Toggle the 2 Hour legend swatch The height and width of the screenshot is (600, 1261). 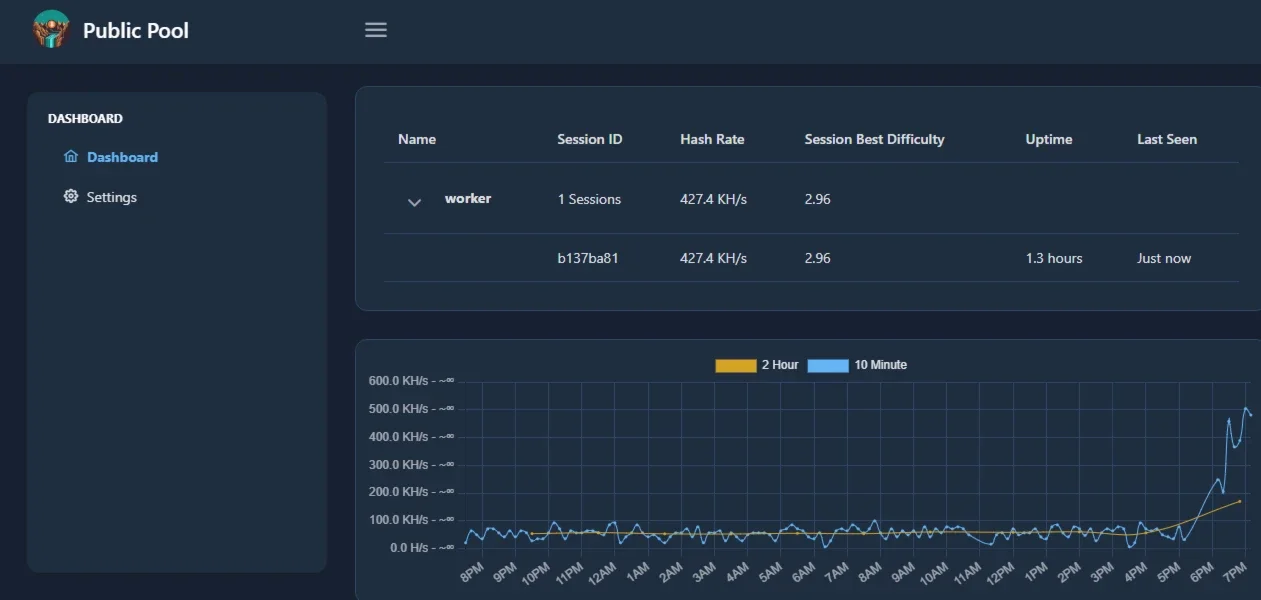coord(736,365)
